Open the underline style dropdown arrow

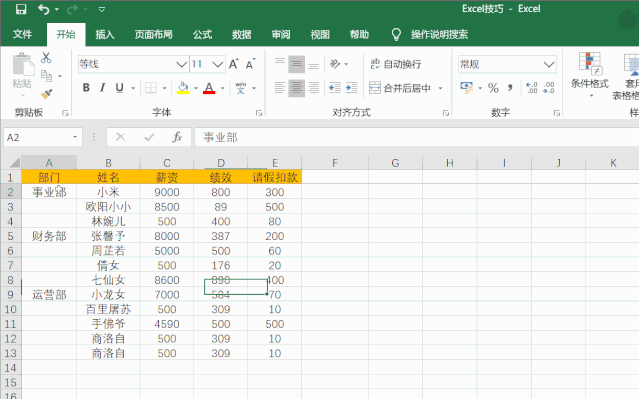point(133,88)
